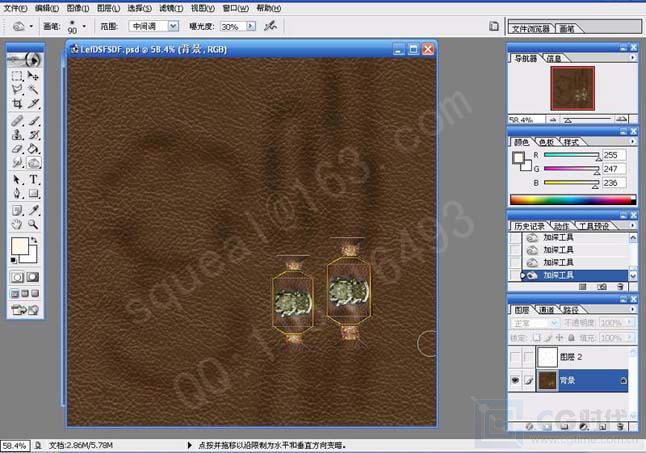The width and height of the screenshot is (646, 453).
Task: Delete layer using Layers panel trash icon
Action: pyautogui.click(x=620, y=427)
